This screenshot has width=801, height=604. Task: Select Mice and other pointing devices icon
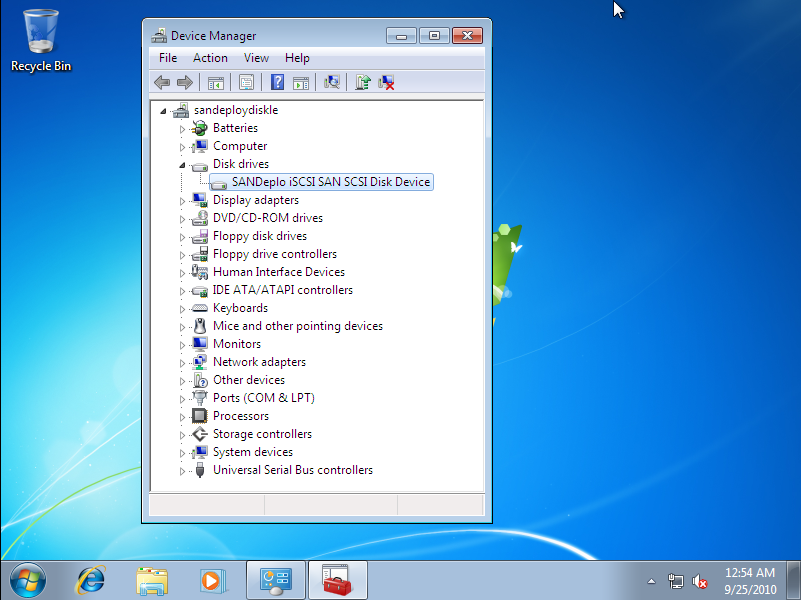click(200, 326)
